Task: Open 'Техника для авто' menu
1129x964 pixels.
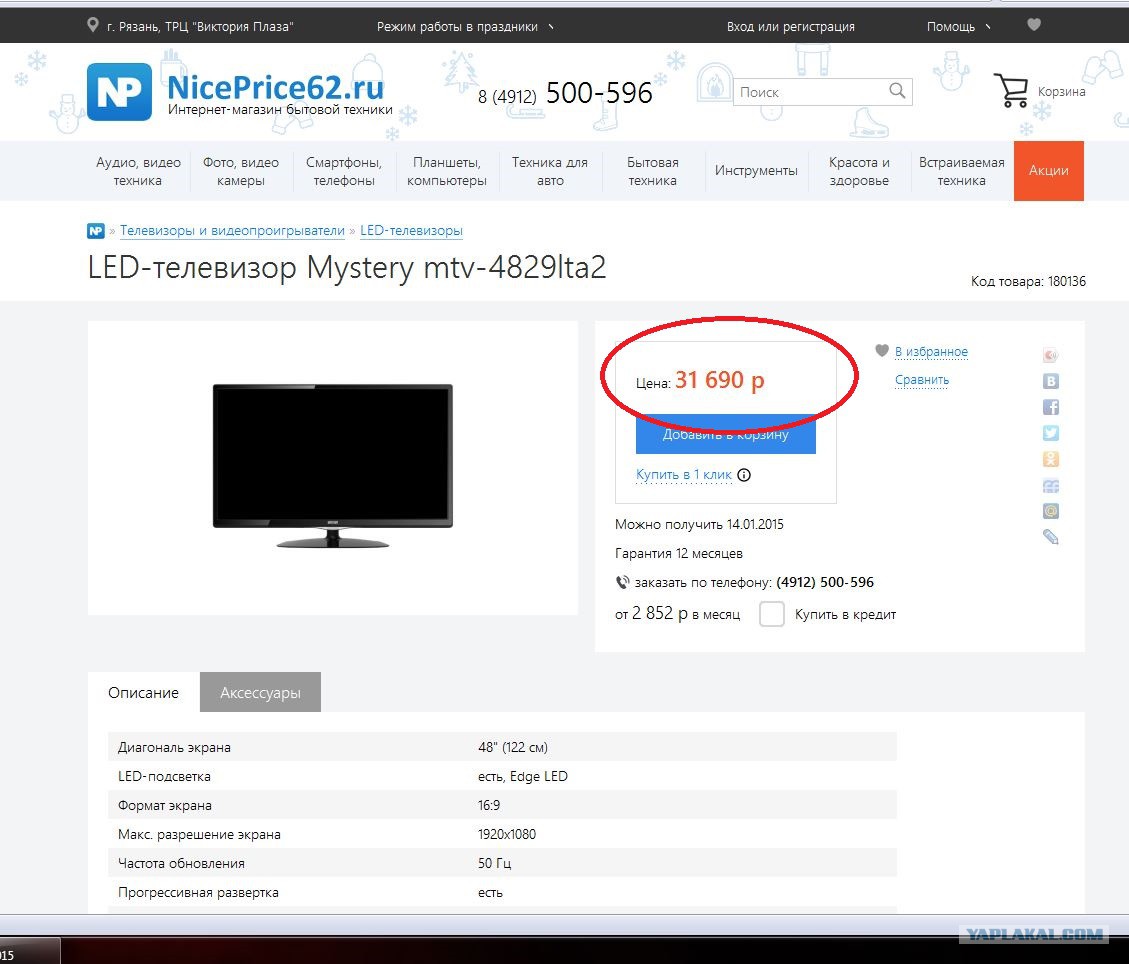Action: pyautogui.click(x=549, y=171)
